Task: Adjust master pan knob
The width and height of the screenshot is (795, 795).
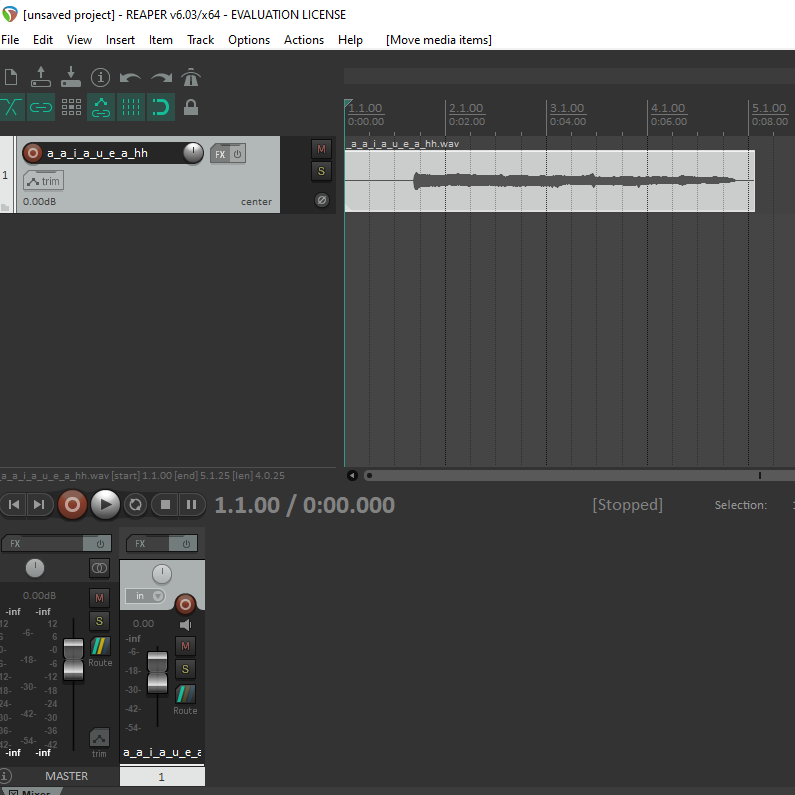Action: pos(35,568)
